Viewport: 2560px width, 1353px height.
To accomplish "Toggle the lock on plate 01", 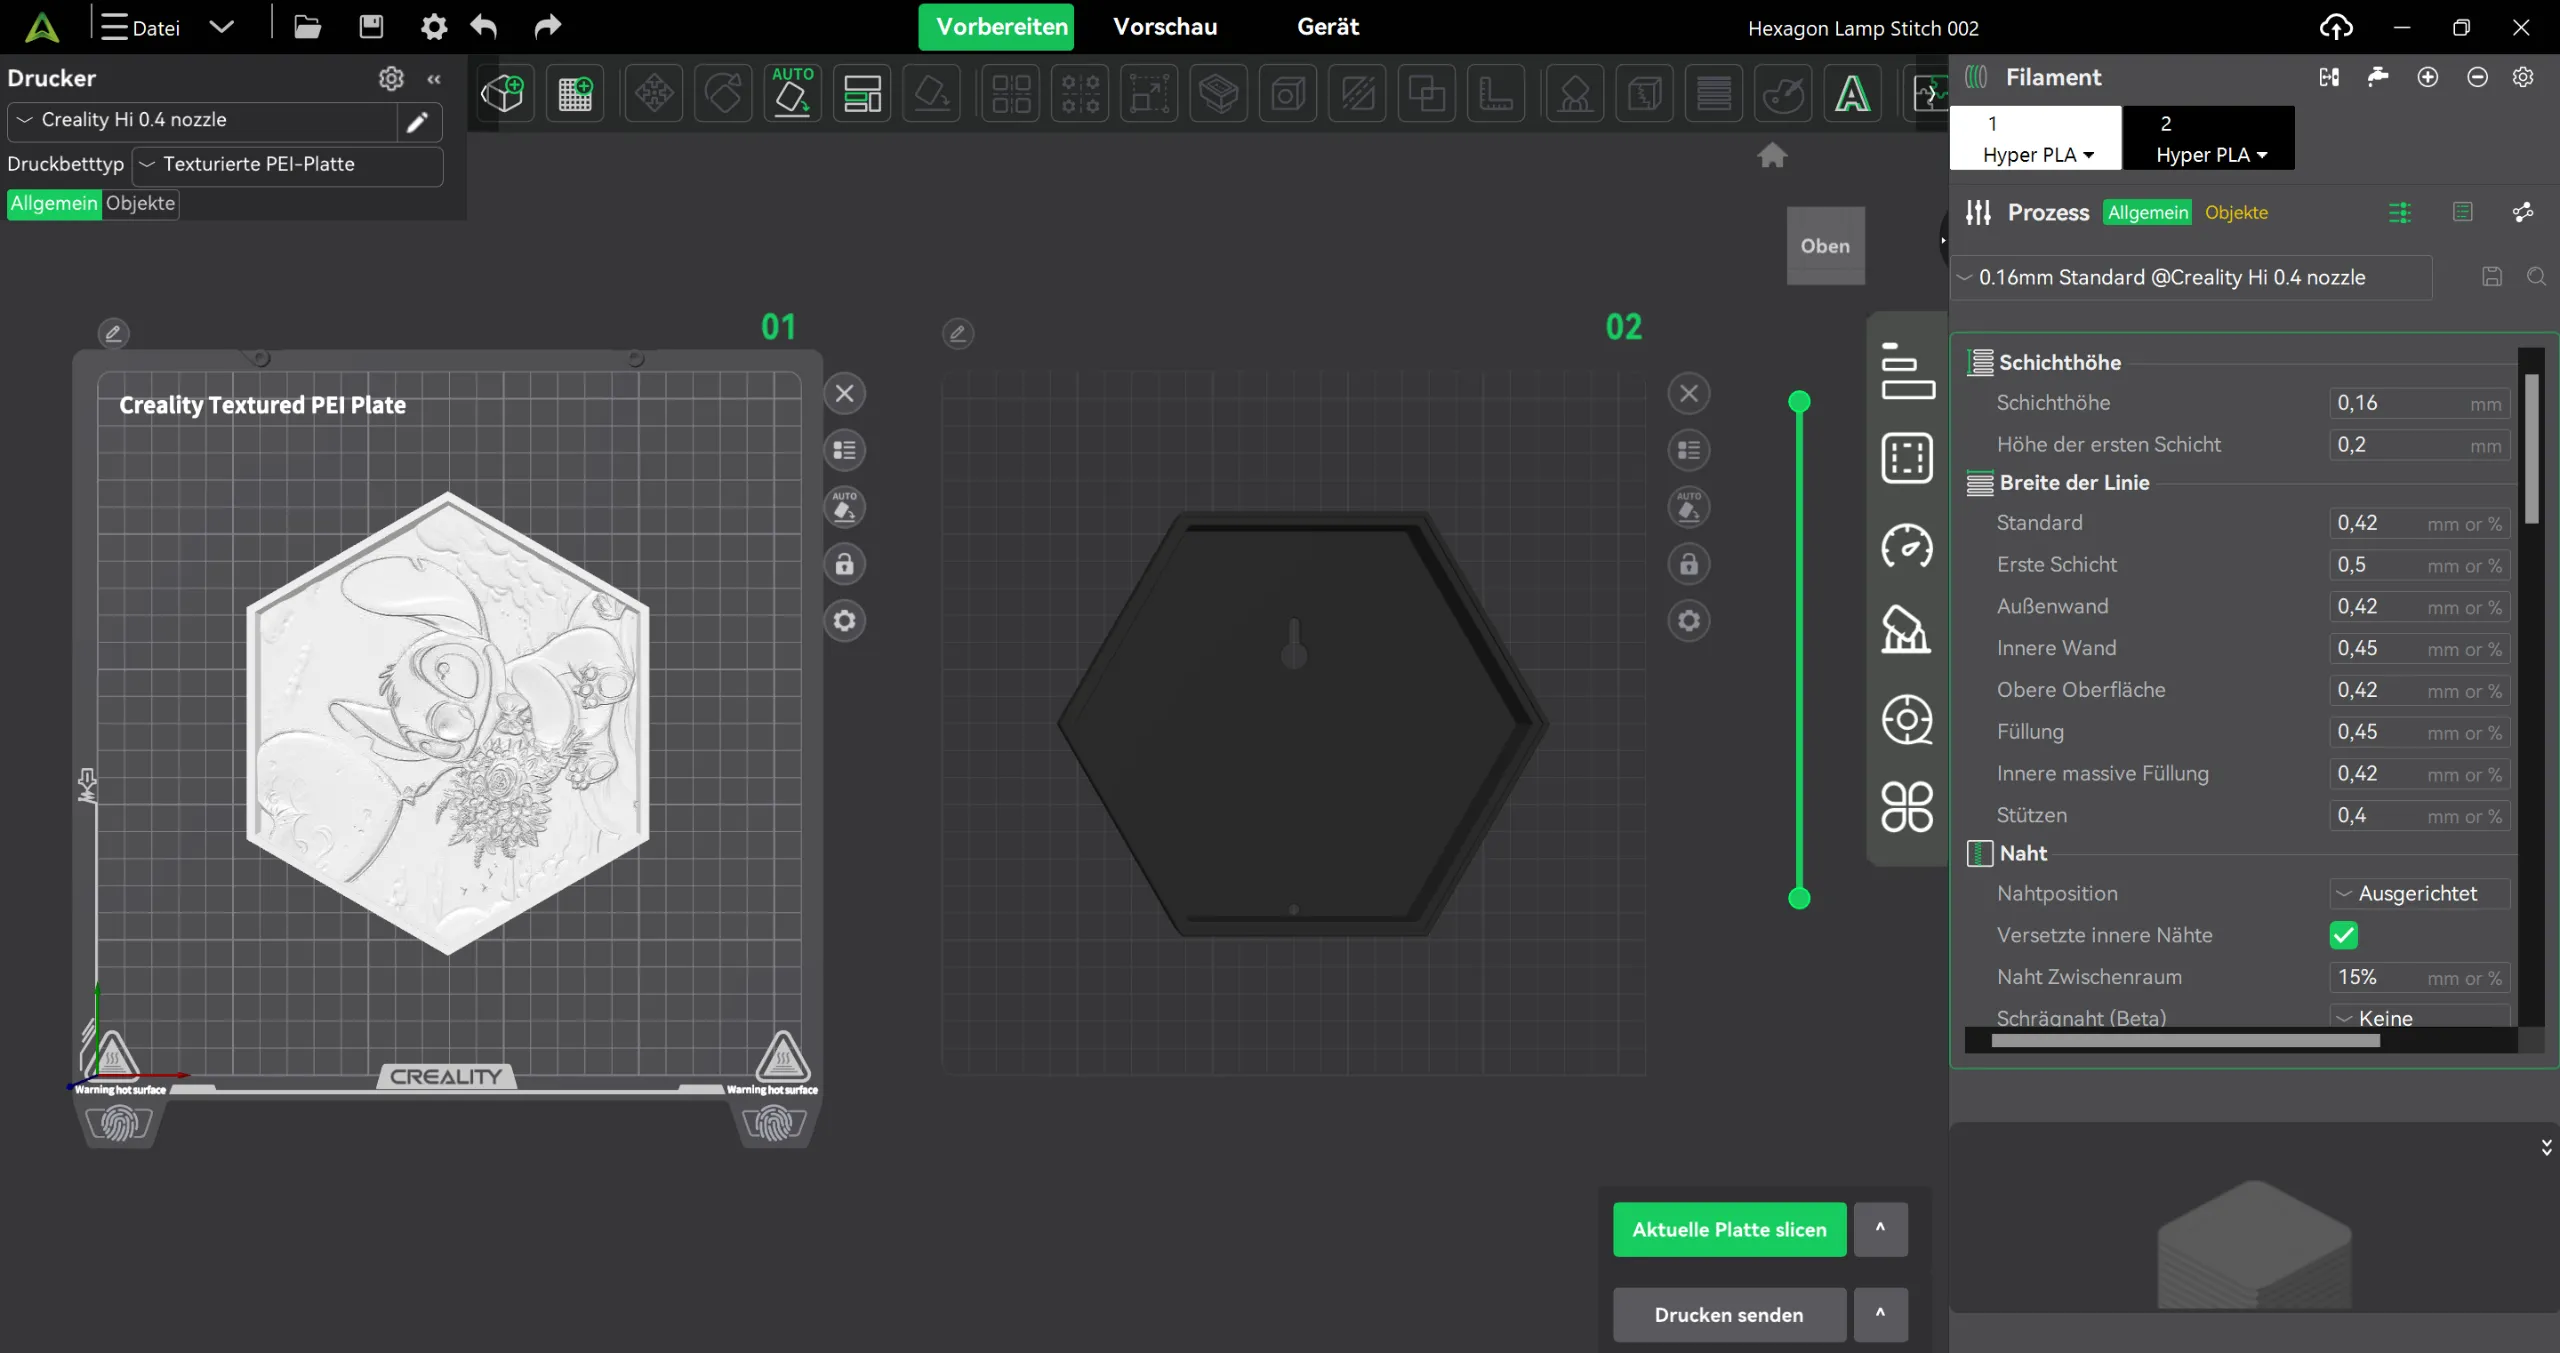I will (x=844, y=564).
